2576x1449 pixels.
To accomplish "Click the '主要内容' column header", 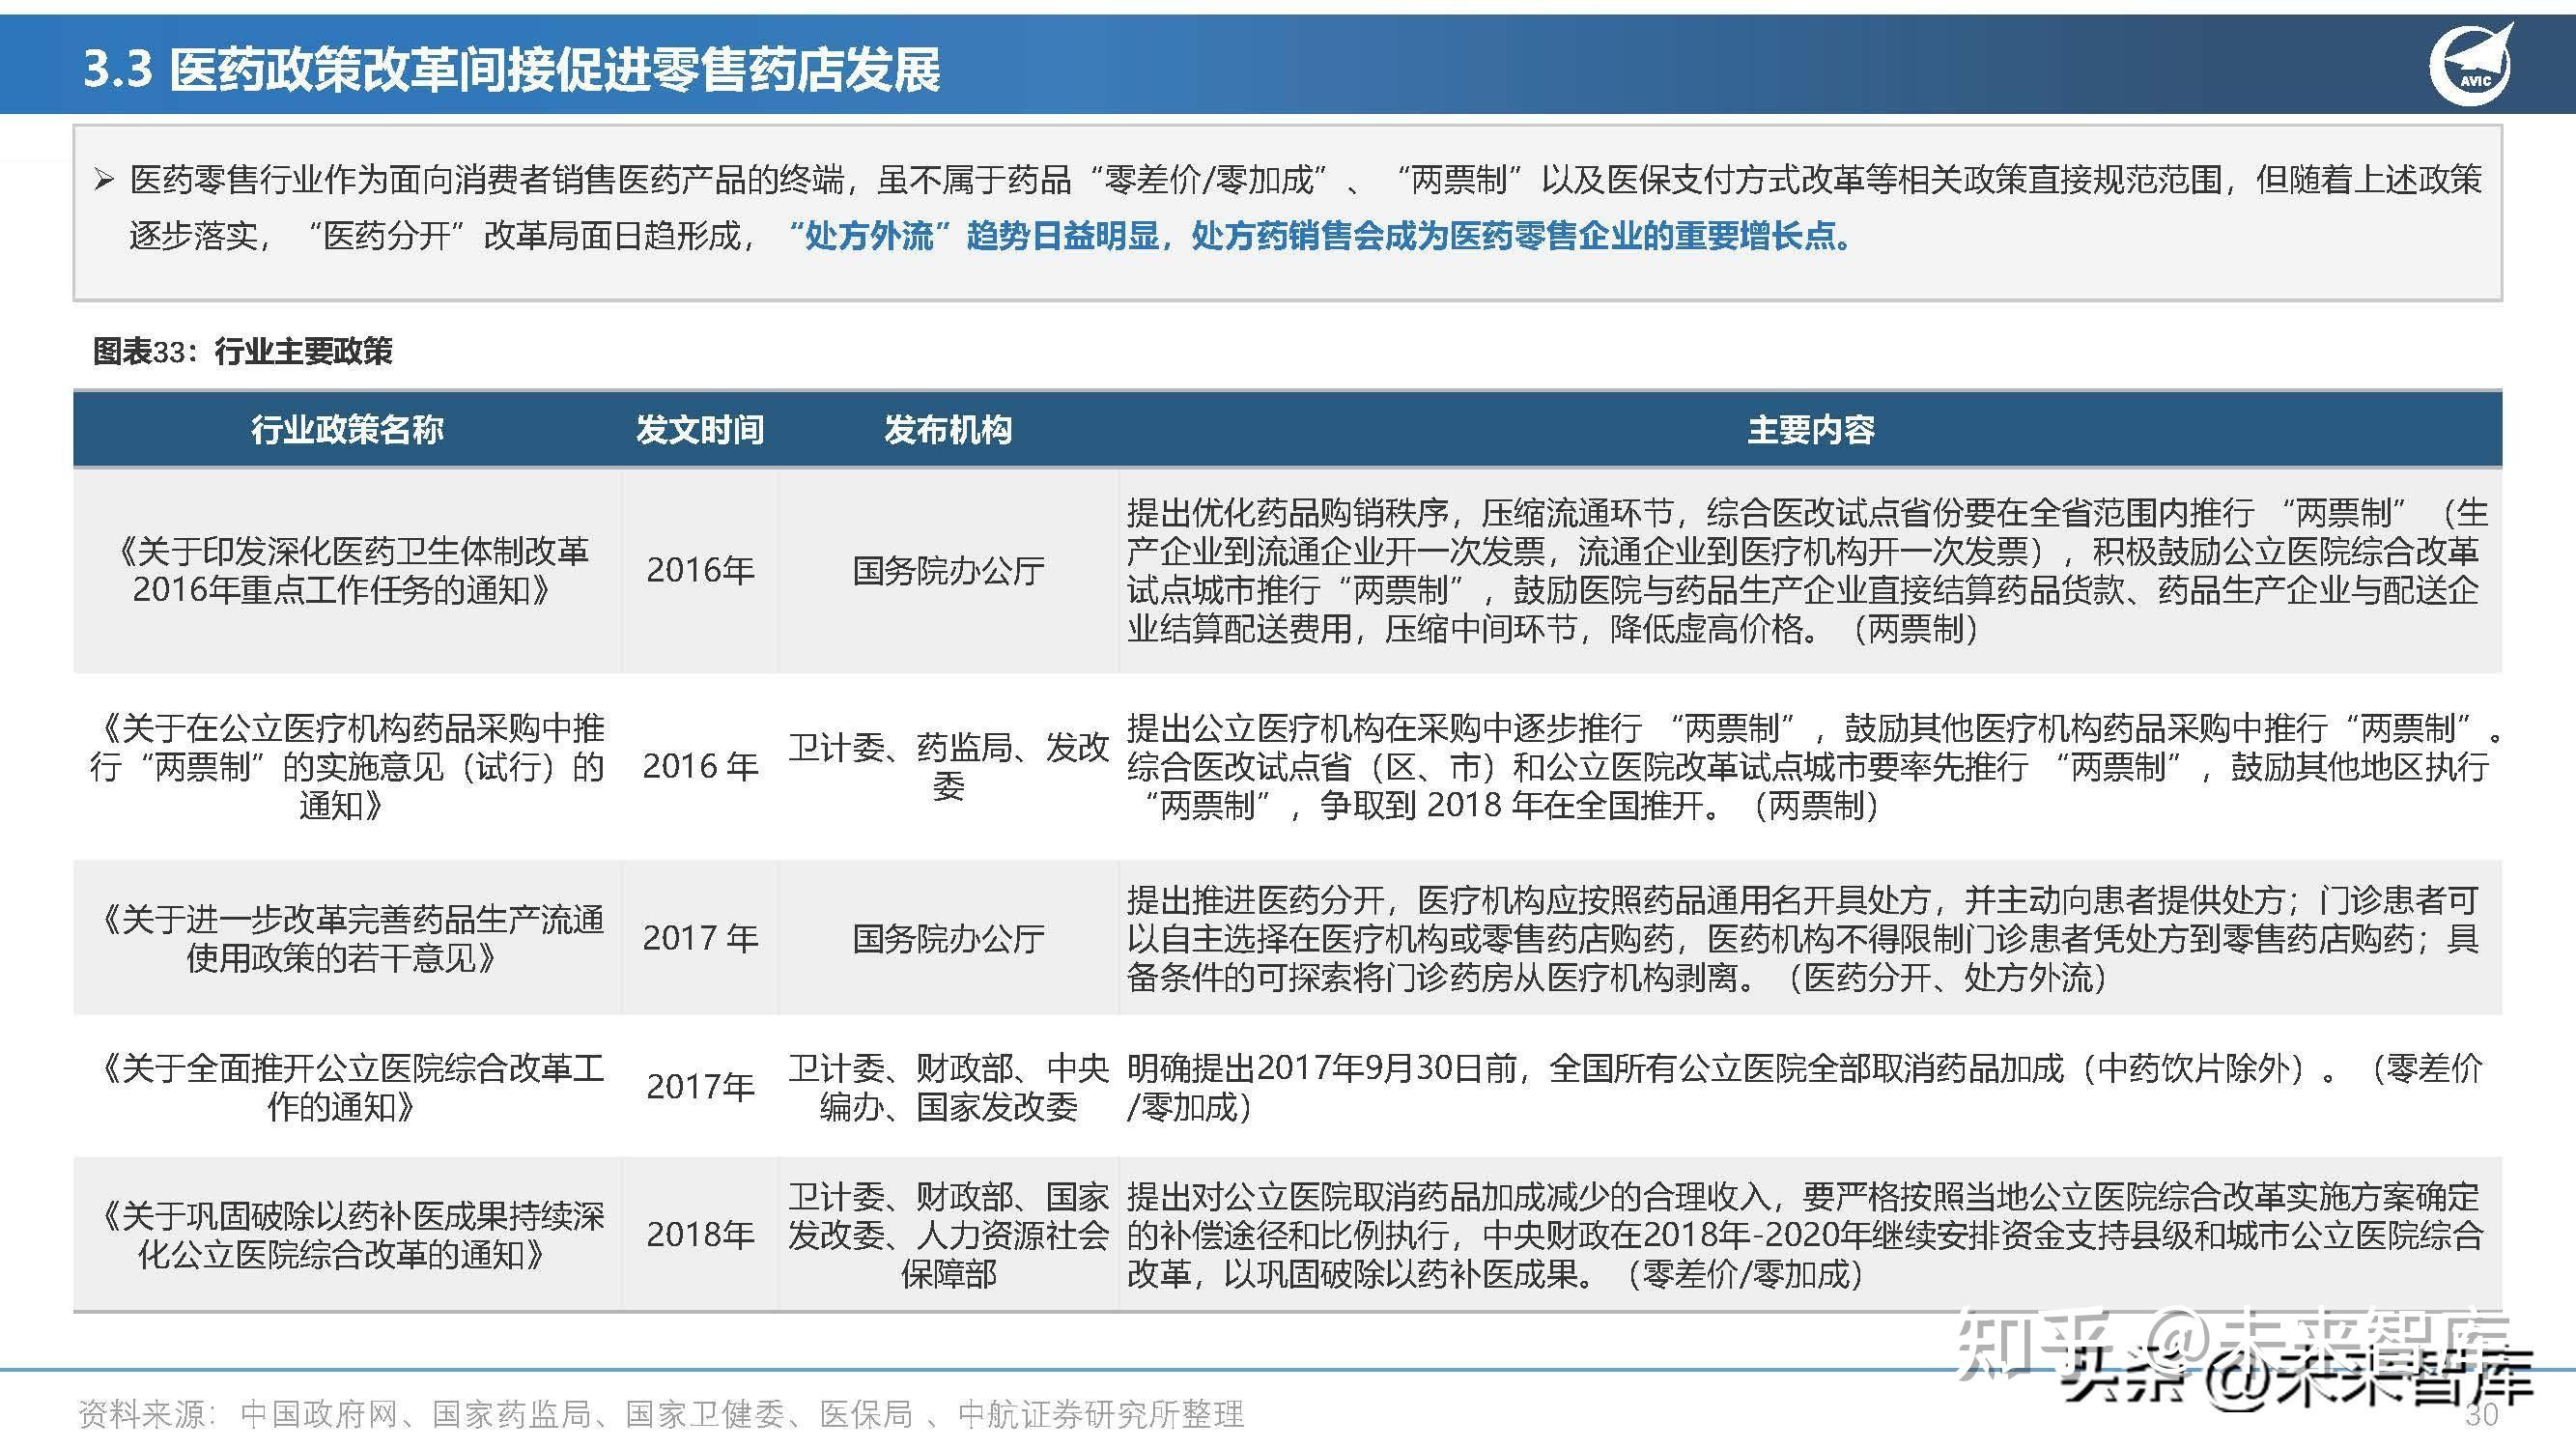I will coord(1811,429).
